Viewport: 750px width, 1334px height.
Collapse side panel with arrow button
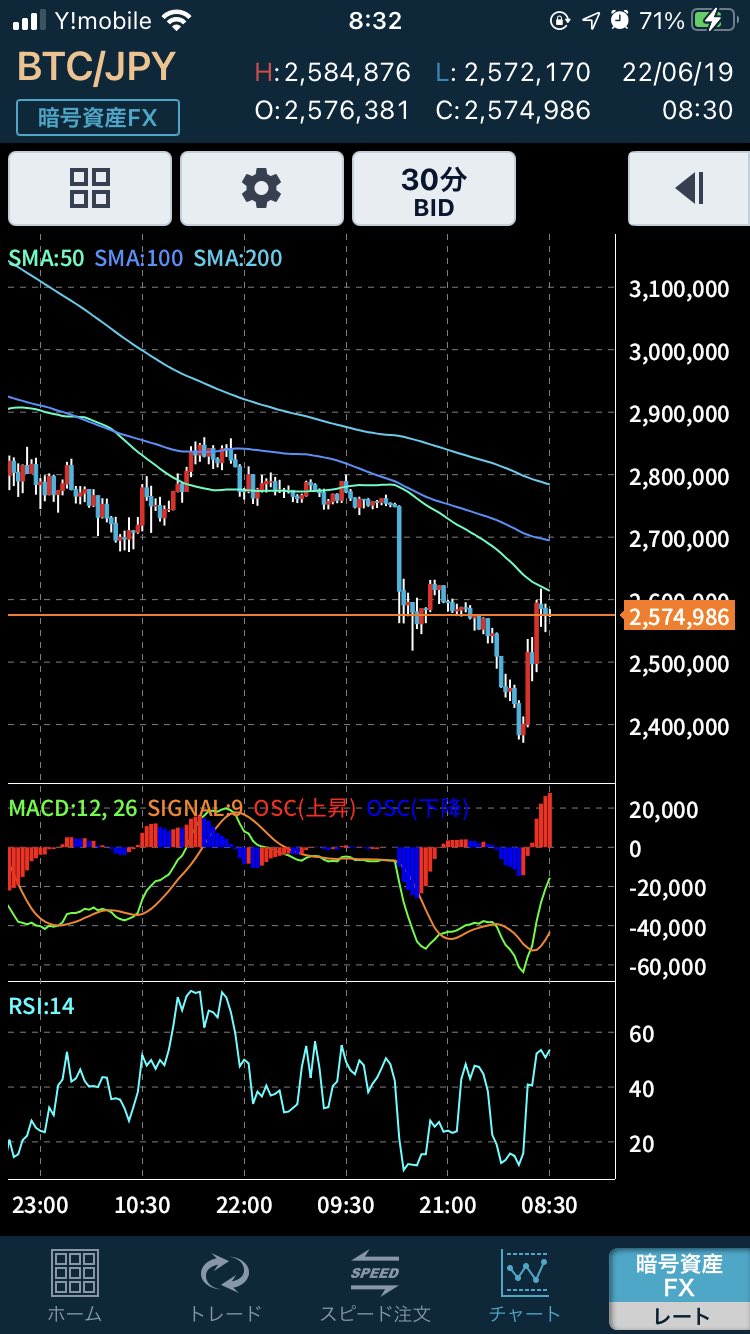[x=689, y=189]
